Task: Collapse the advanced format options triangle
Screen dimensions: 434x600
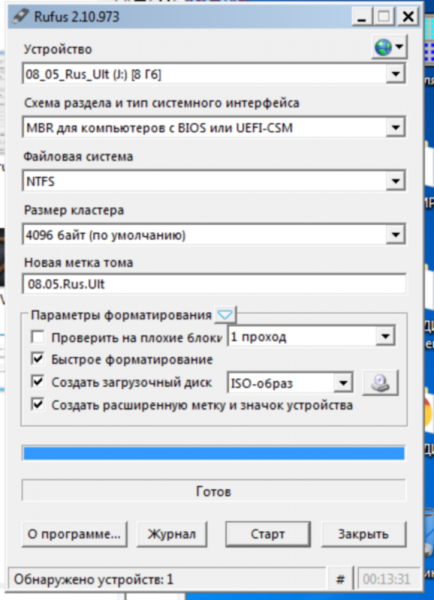Action: 225,315
